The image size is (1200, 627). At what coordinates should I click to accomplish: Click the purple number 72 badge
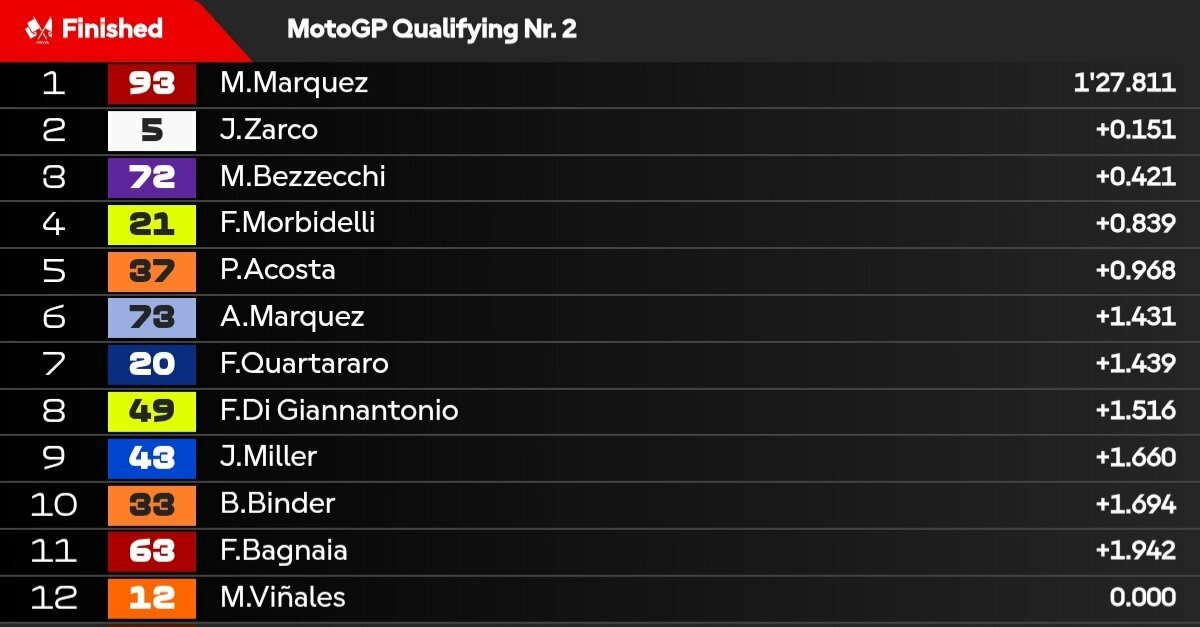[152, 177]
